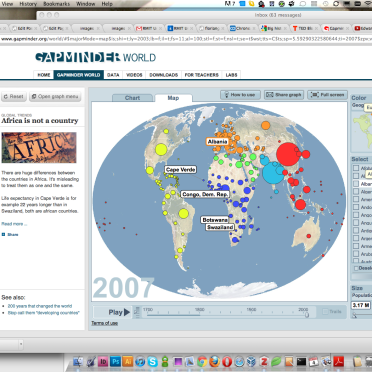Open the Terms of use link
372x372 pixels.
[x=104, y=323]
